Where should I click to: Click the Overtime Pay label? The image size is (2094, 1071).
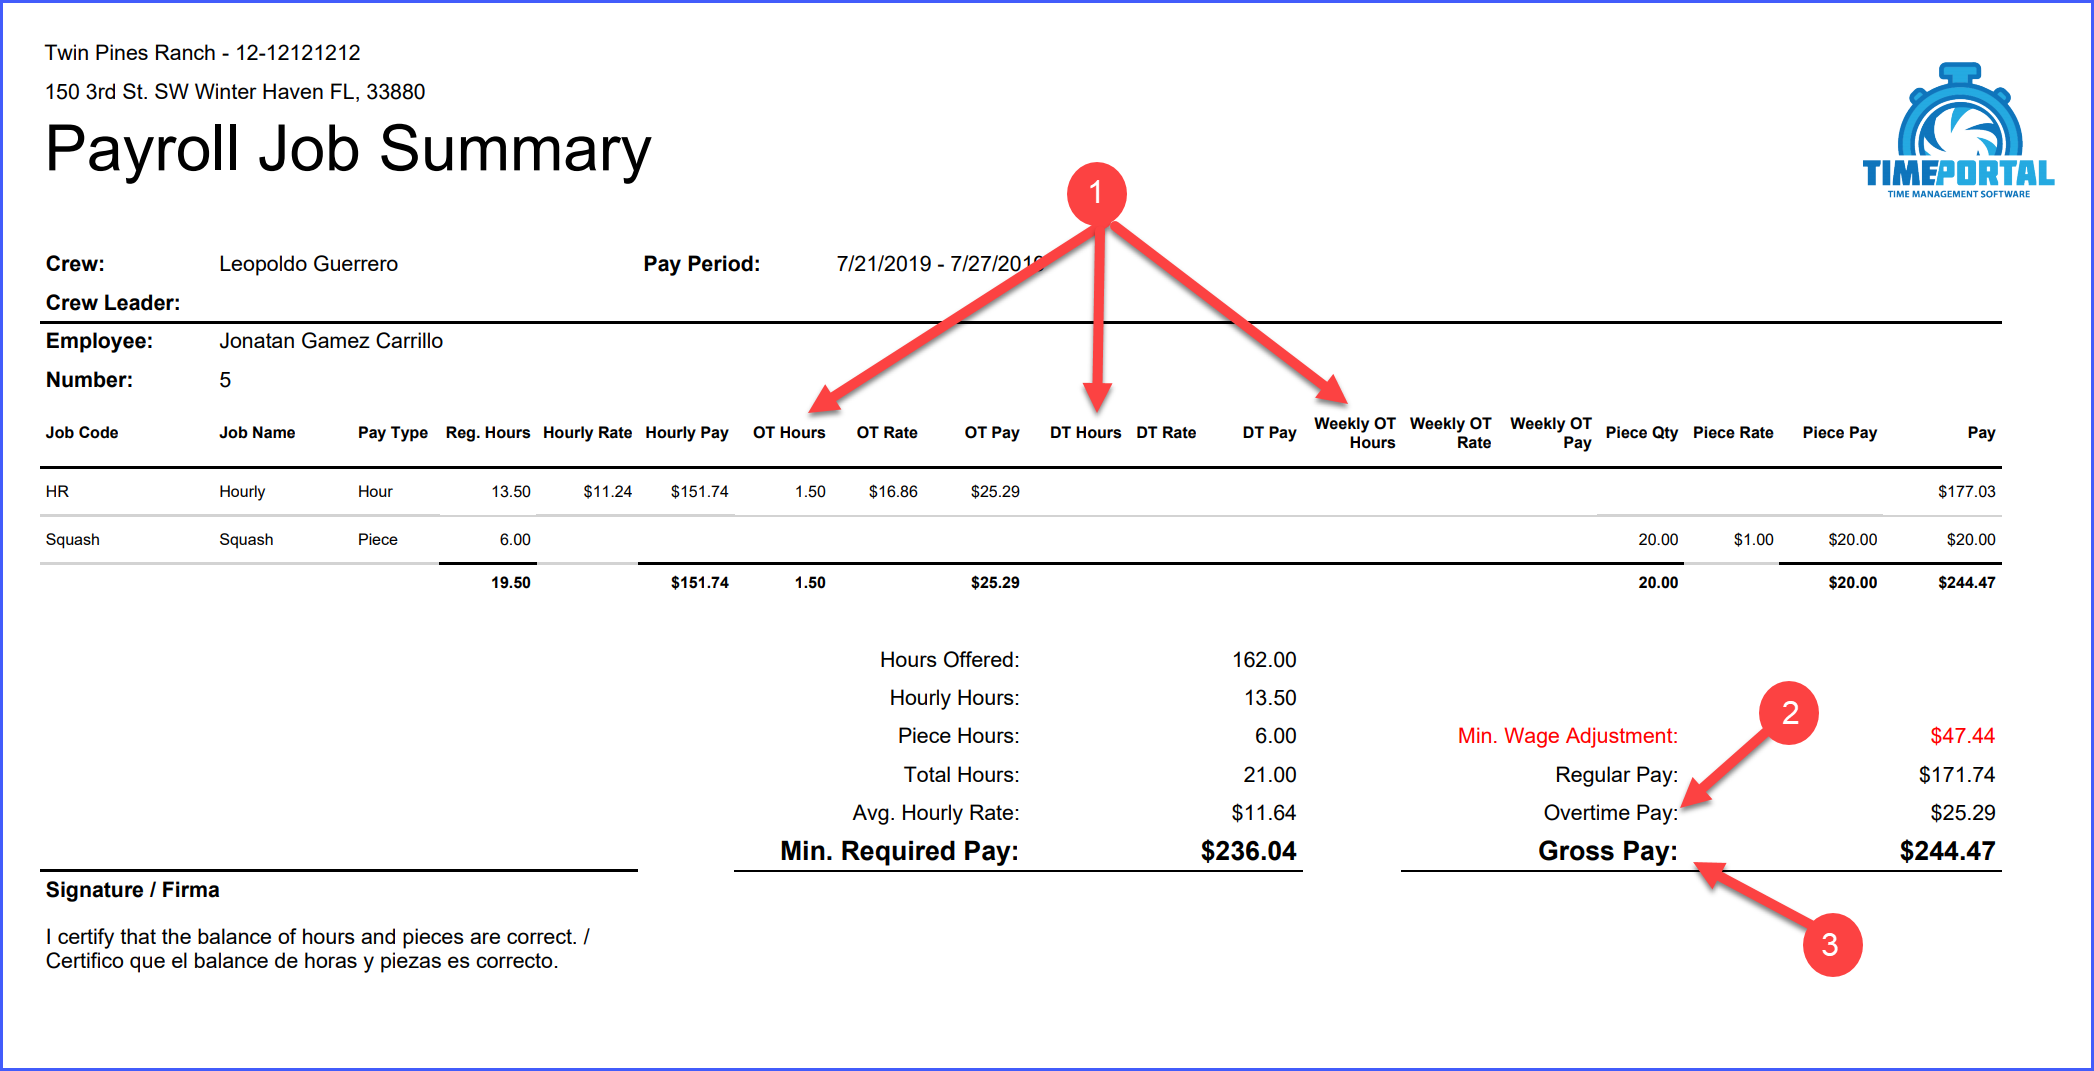point(1611,813)
